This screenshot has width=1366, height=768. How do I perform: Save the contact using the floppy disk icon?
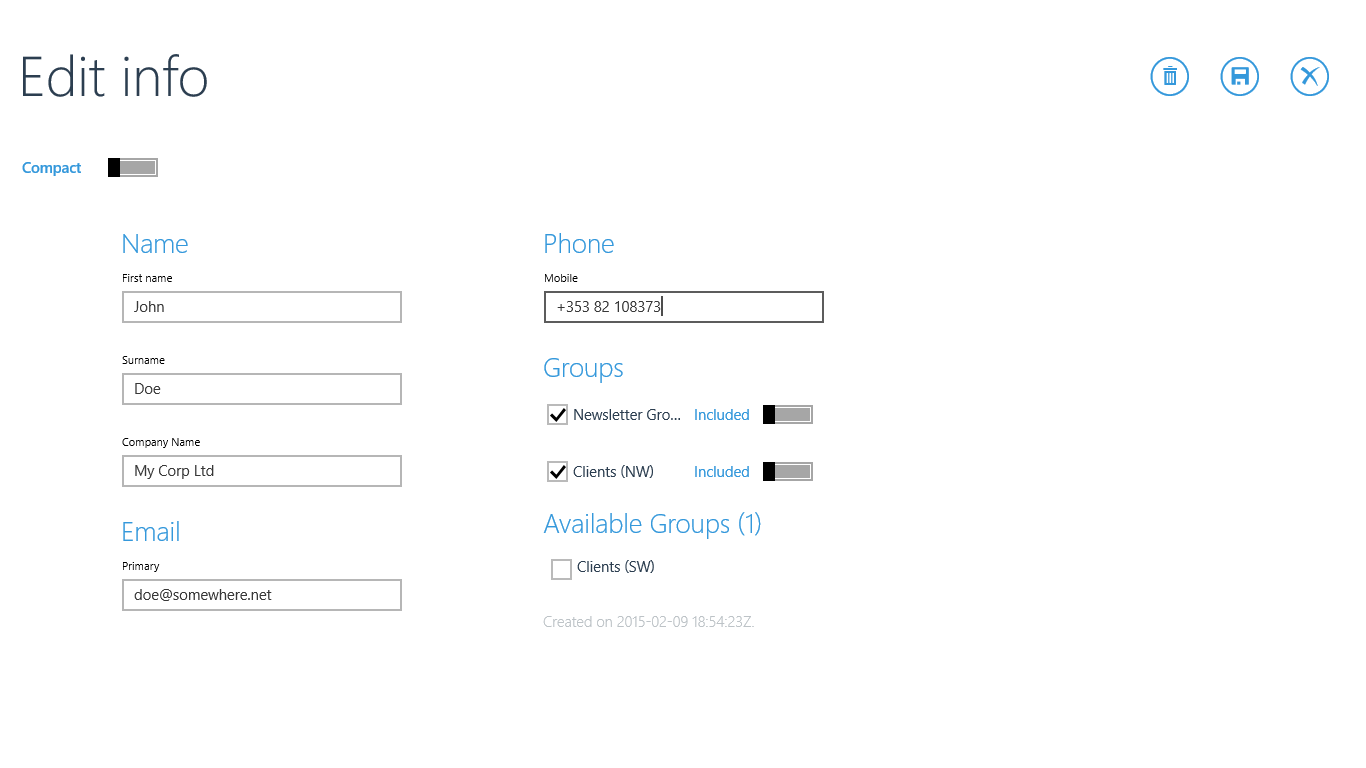1239,77
